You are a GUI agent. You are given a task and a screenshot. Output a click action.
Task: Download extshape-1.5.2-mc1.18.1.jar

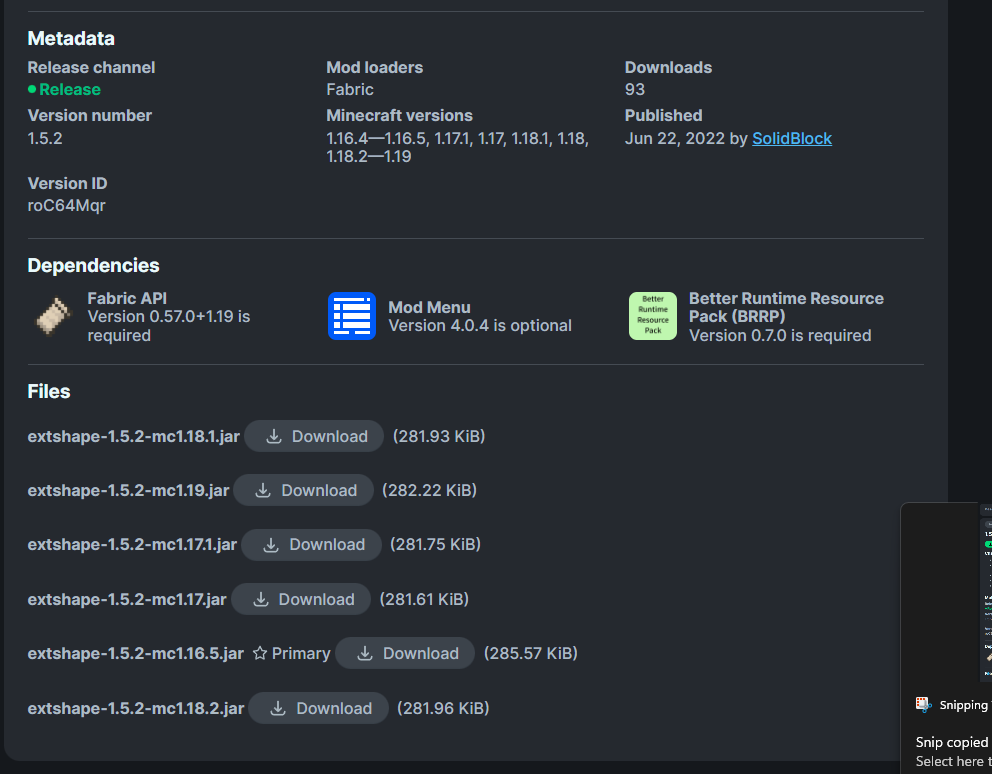[314, 436]
